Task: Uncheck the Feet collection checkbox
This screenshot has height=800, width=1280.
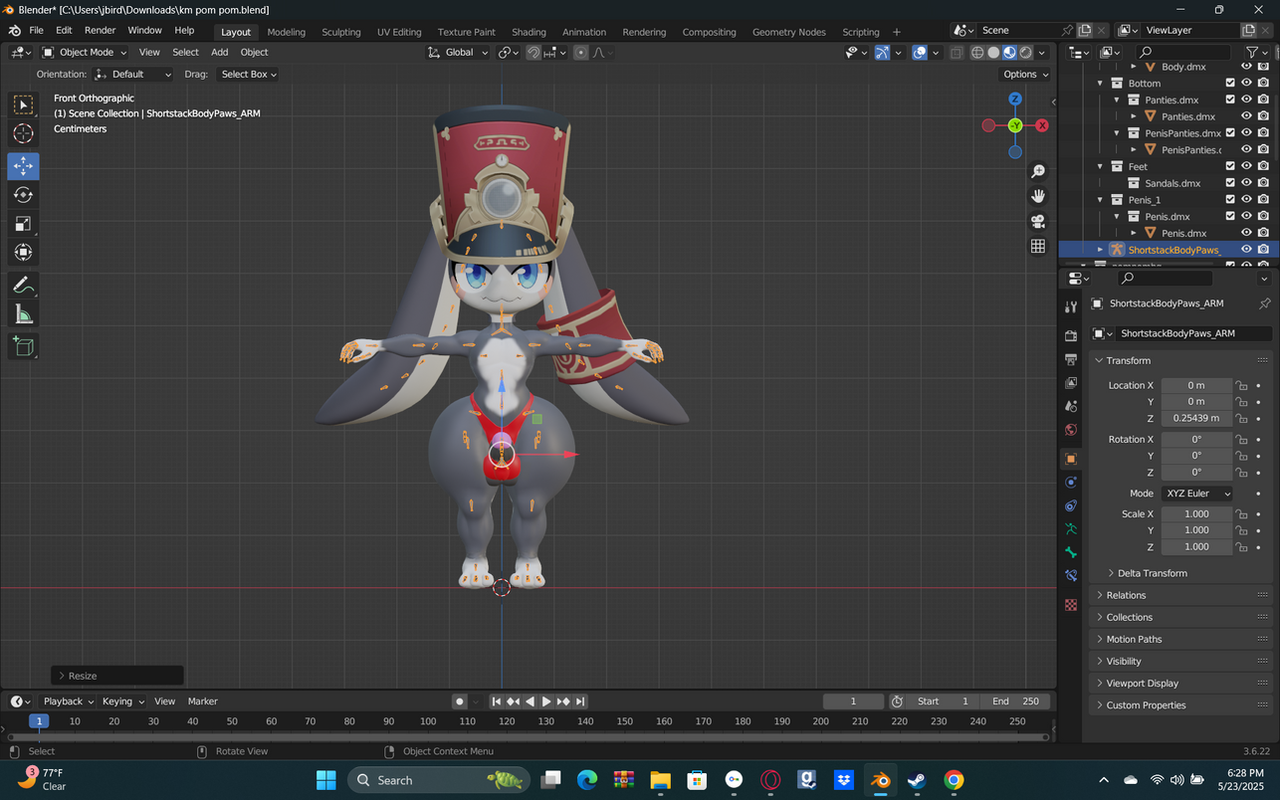Action: coord(1230,166)
